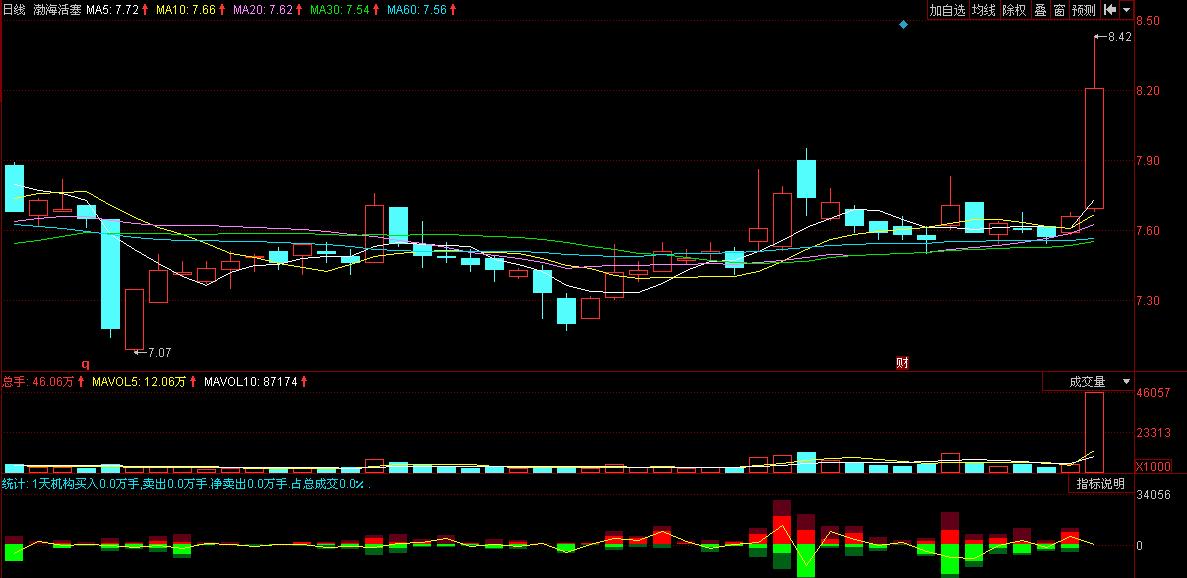
Task: Click the 23313 volume axis label
Action: point(1153,433)
